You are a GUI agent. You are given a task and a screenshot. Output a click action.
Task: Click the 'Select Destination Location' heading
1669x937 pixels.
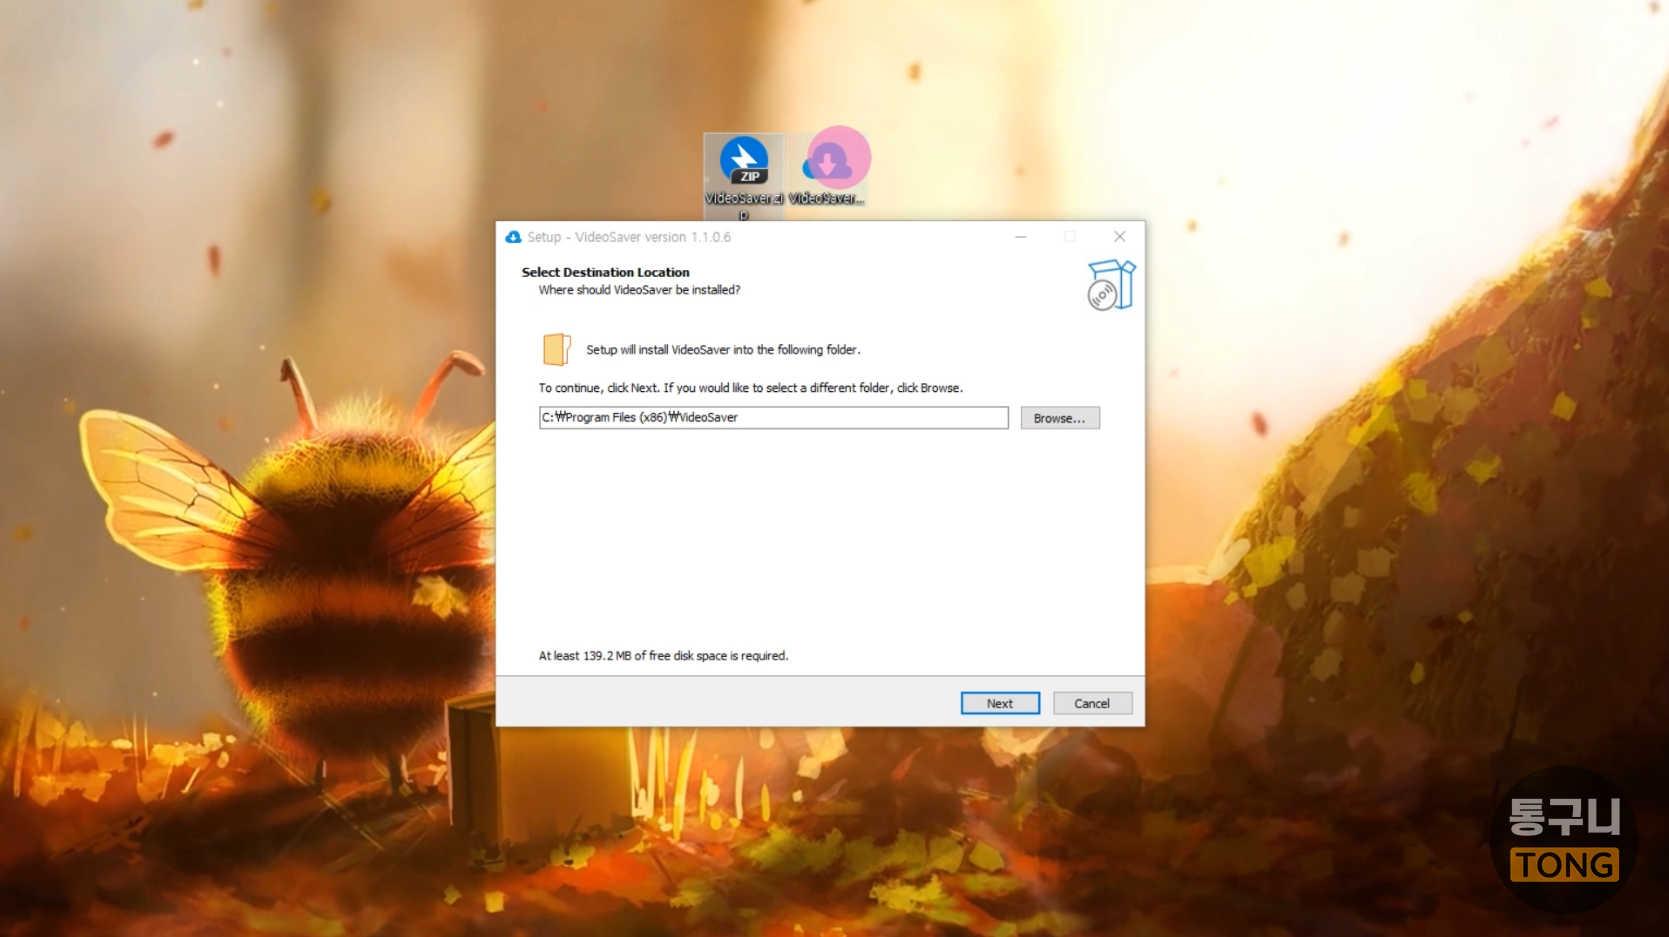pos(605,272)
